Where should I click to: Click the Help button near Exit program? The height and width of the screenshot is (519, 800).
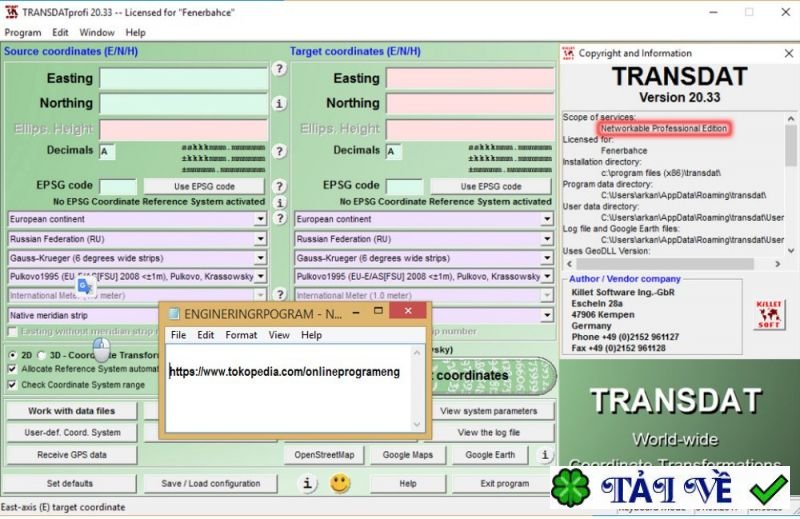408,483
